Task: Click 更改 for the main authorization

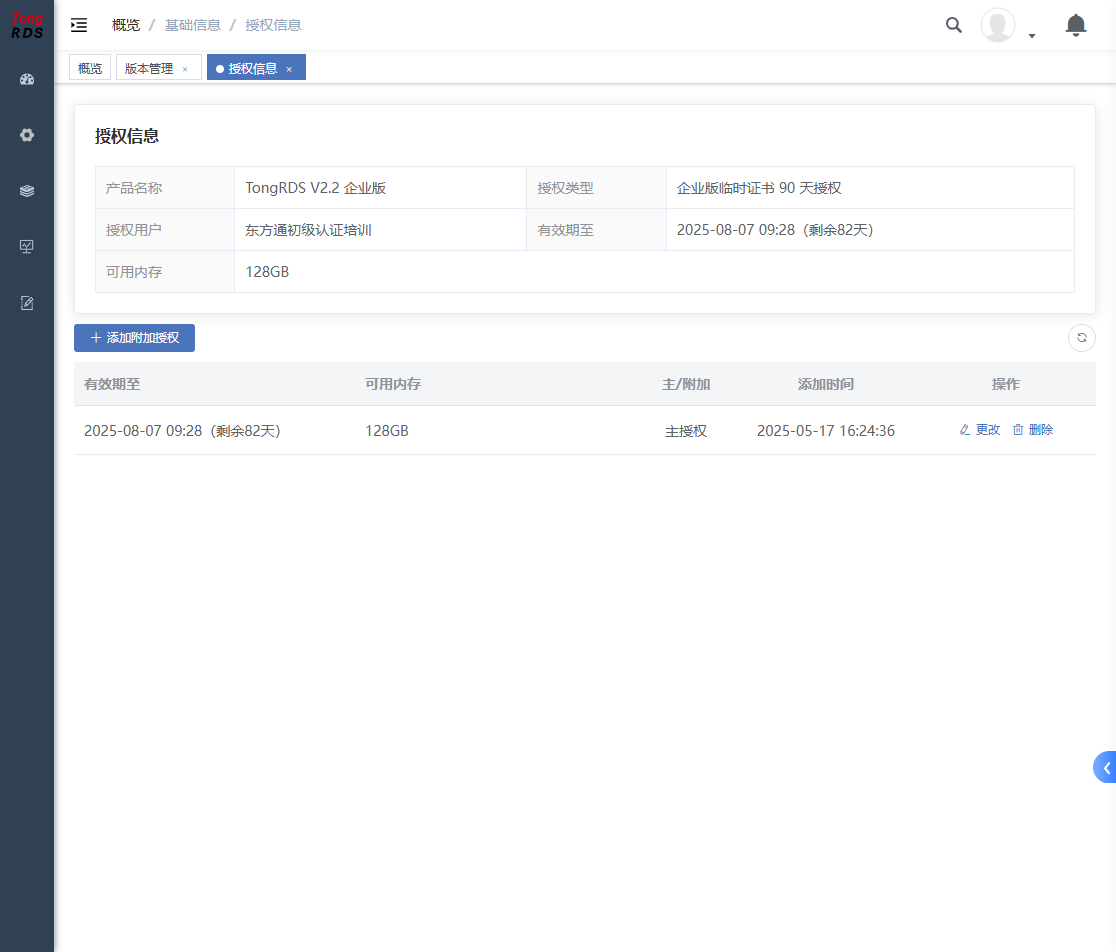Action: tap(980, 430)
